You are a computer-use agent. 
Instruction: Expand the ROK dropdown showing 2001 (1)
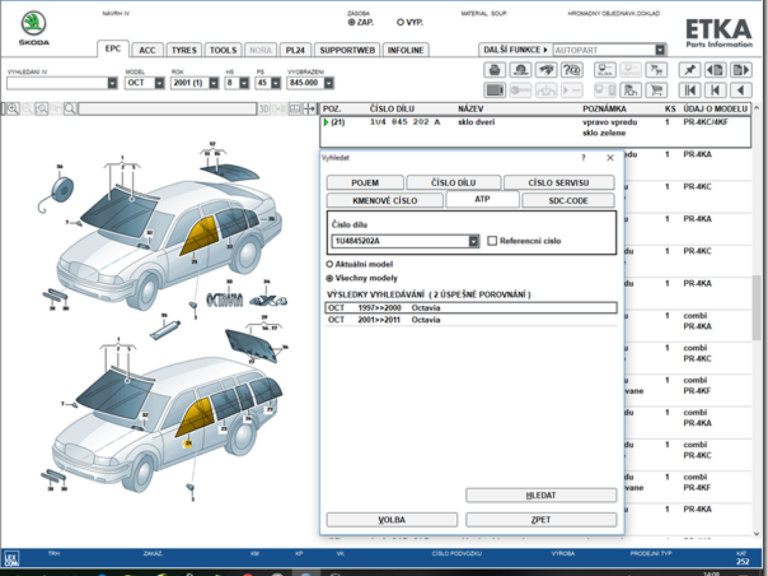pyautogui.click(x=213, y=83)
